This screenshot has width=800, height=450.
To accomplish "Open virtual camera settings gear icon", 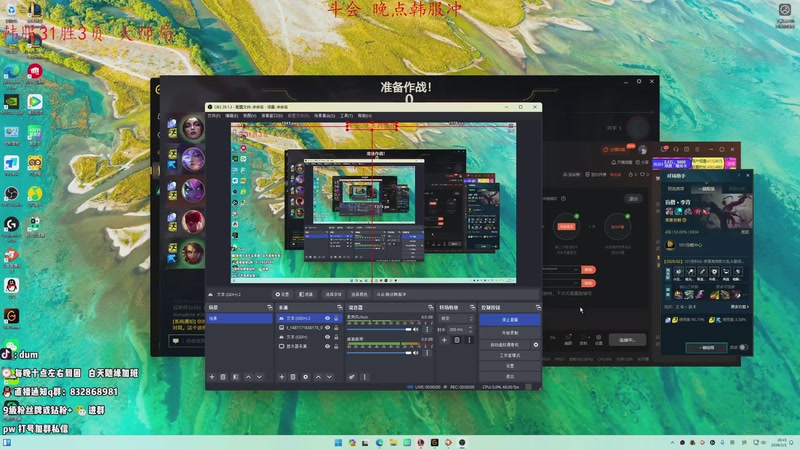I will (536, 344).
